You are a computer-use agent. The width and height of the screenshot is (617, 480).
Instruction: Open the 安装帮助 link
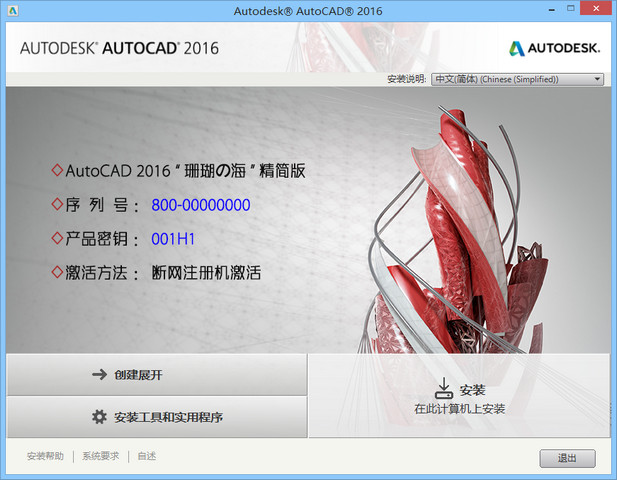(x=45, y=456)
